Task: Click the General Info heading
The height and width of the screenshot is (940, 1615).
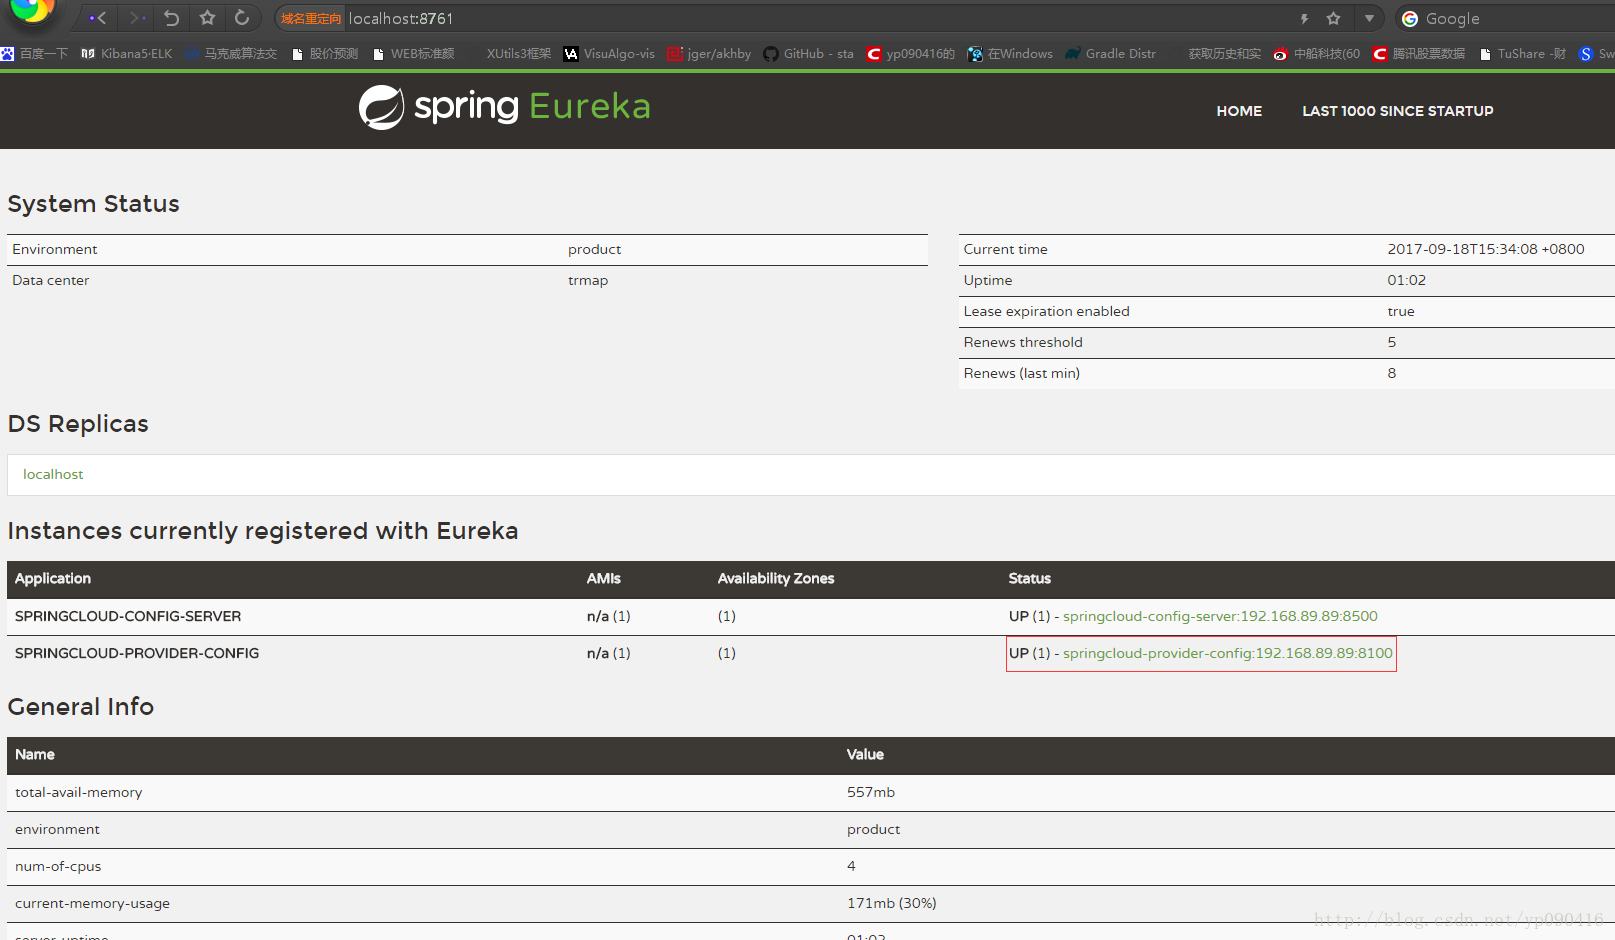Action: (x=81, y=707)
